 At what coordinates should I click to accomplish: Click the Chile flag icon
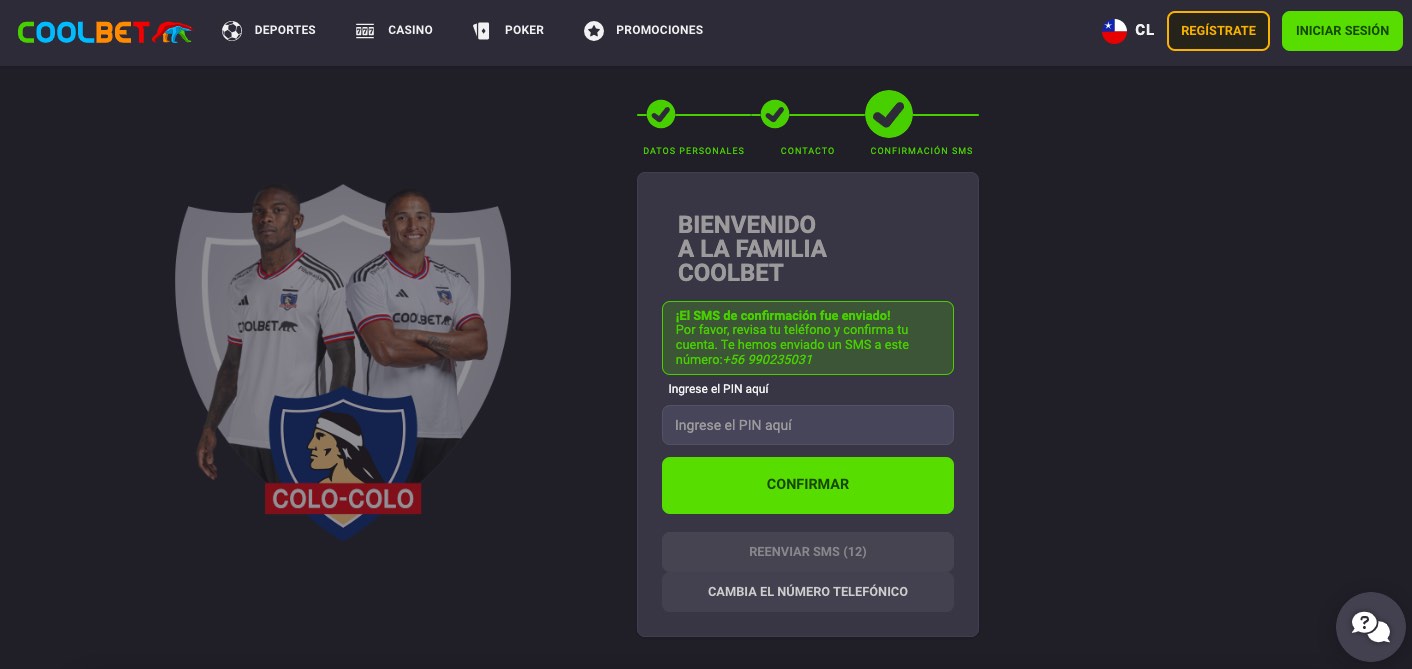pyautogui.click(x=1115, y=31)
